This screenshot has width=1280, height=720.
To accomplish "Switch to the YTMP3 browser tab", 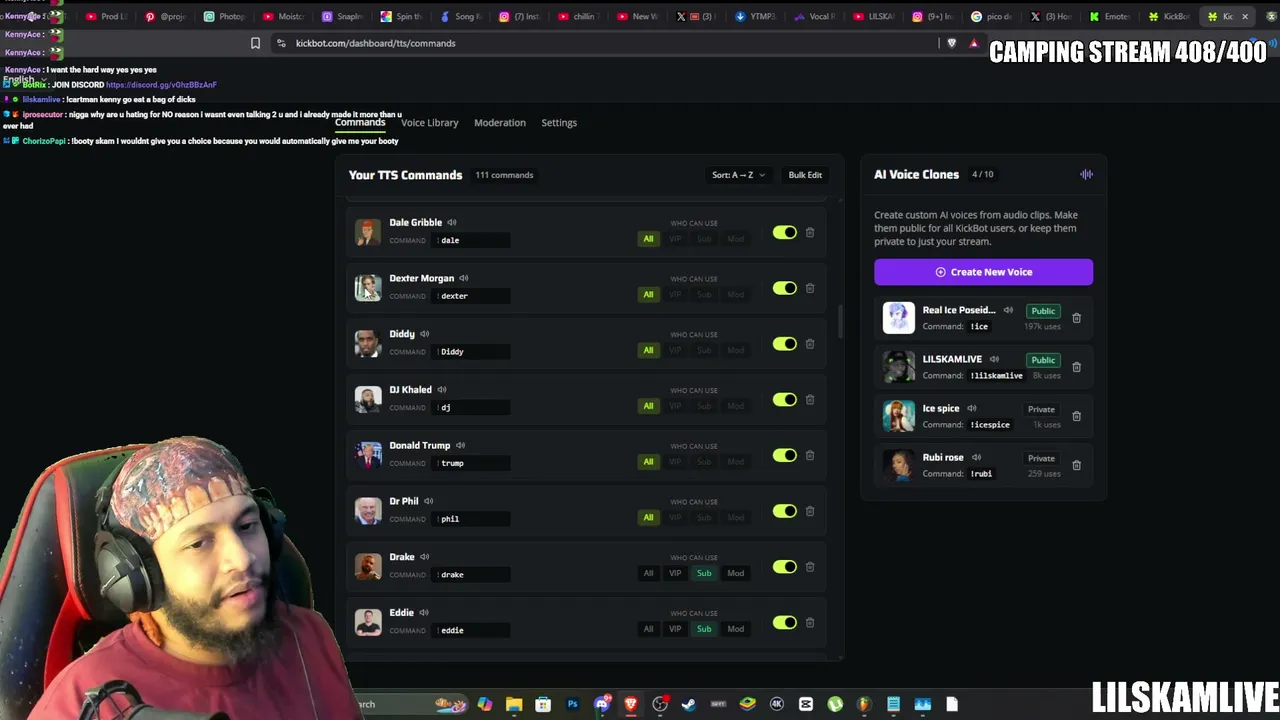I will (755, 16).
